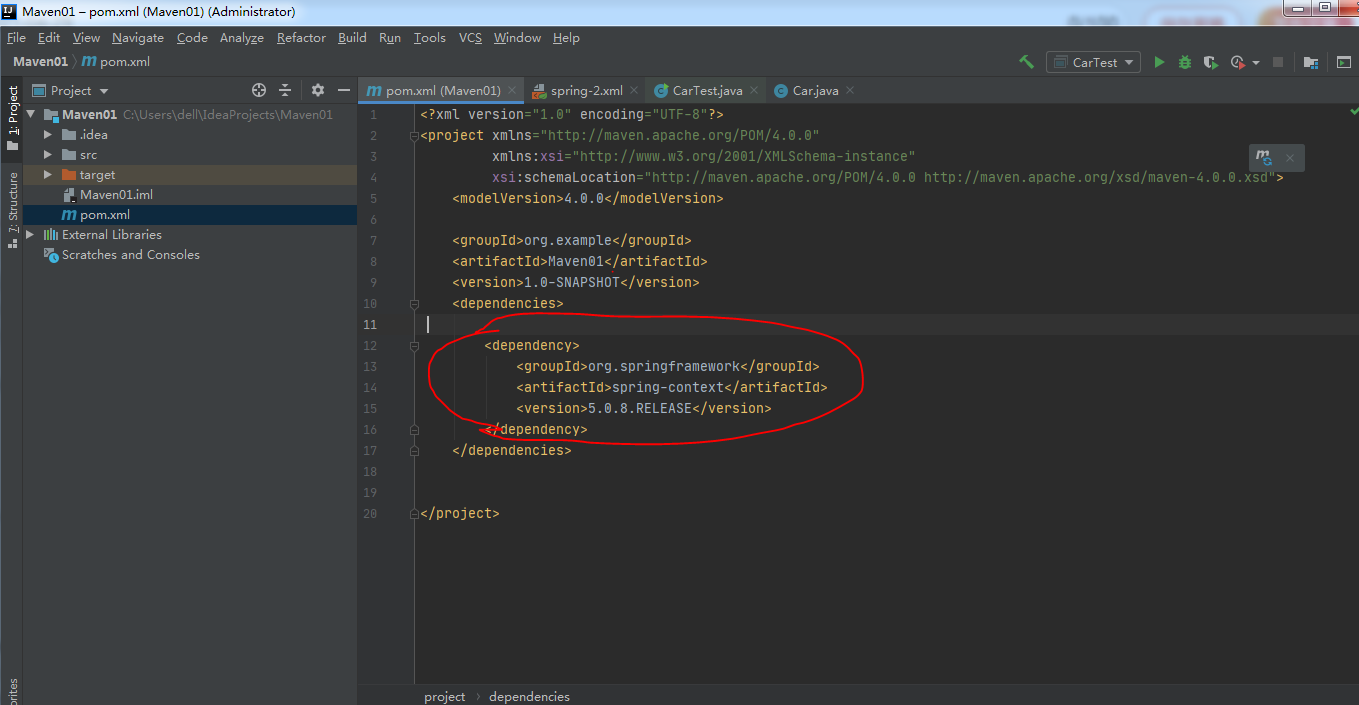Viewport: 1359px width, 705px height.
Task: Expand the src folder arrow
Action: tap(48, 155)
